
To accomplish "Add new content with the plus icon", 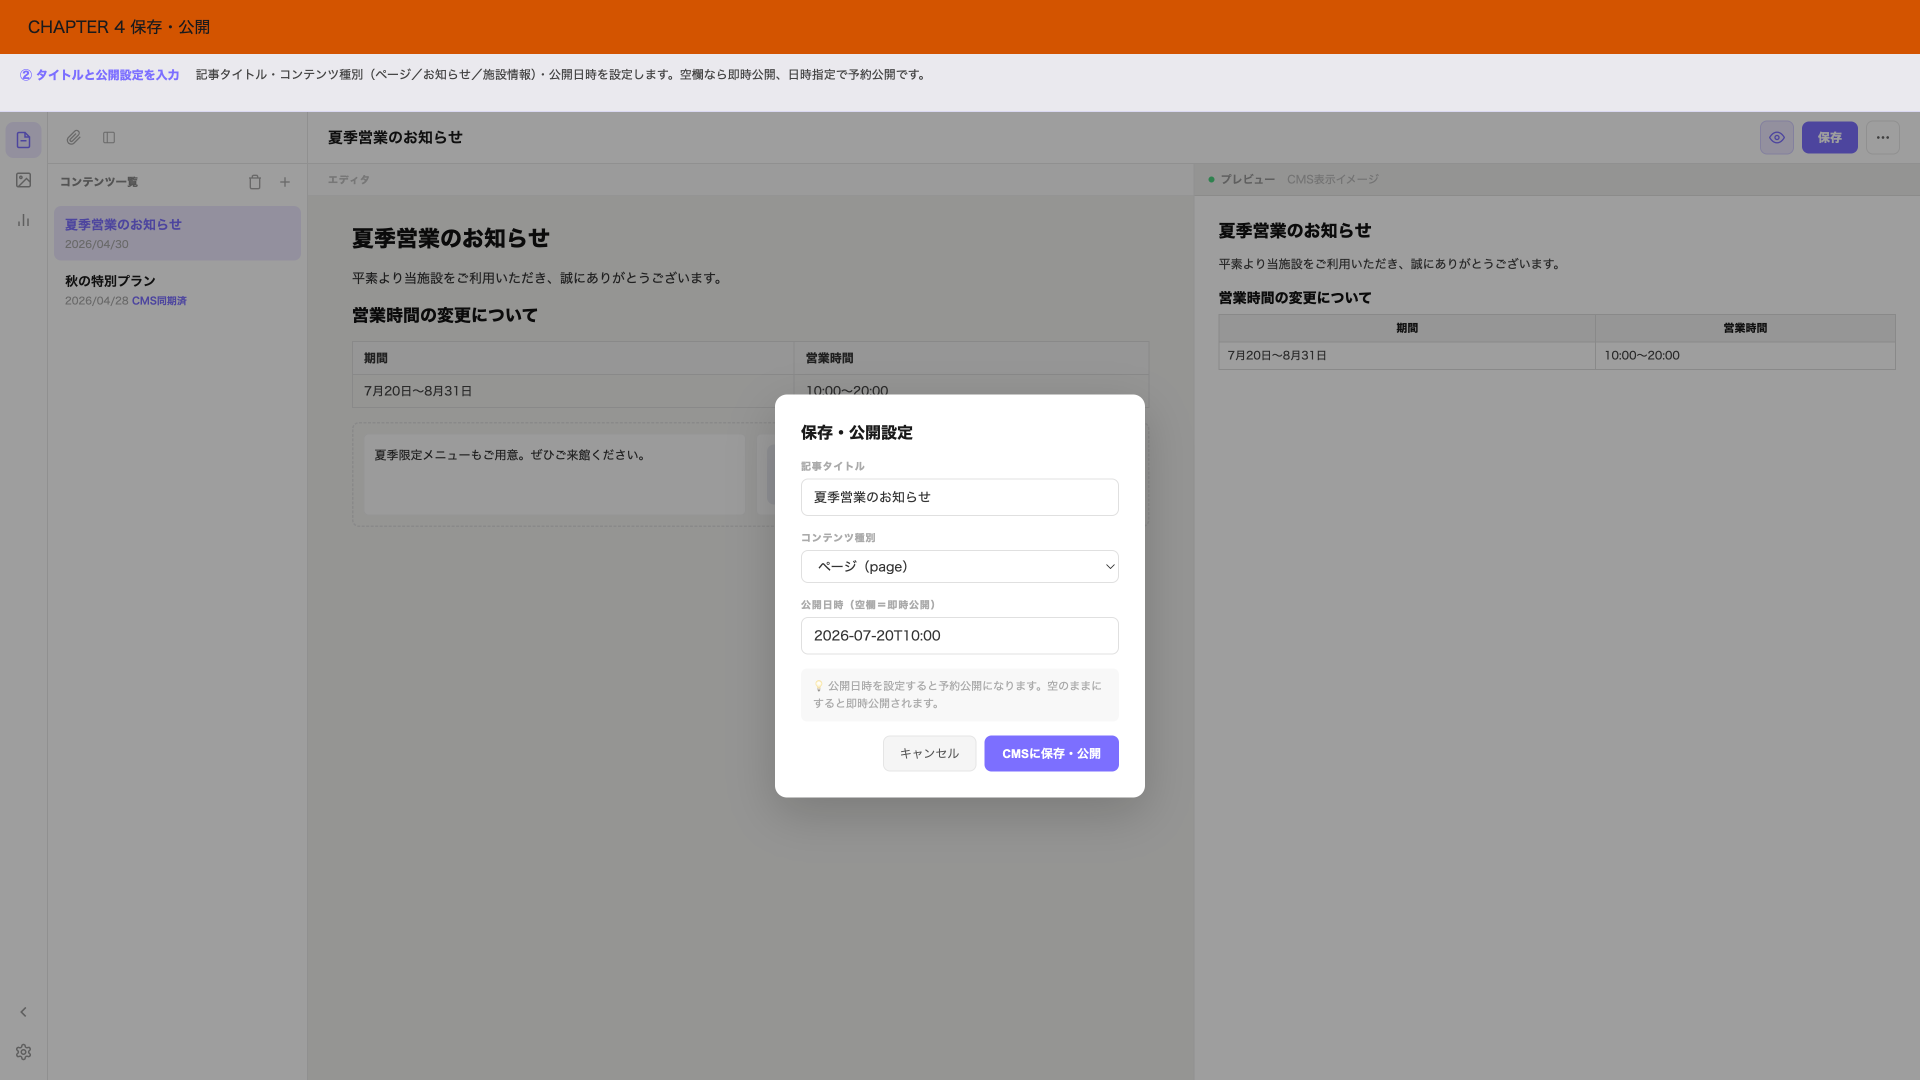I will pos(285,182).
